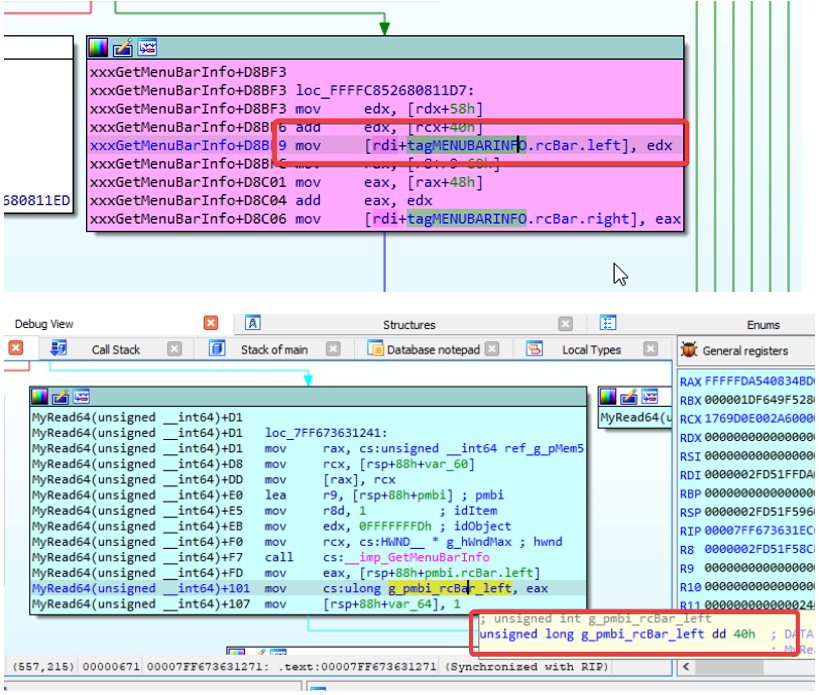Select the R9 register value
Screen dimensions: 819x695
(x=759, y=568)
